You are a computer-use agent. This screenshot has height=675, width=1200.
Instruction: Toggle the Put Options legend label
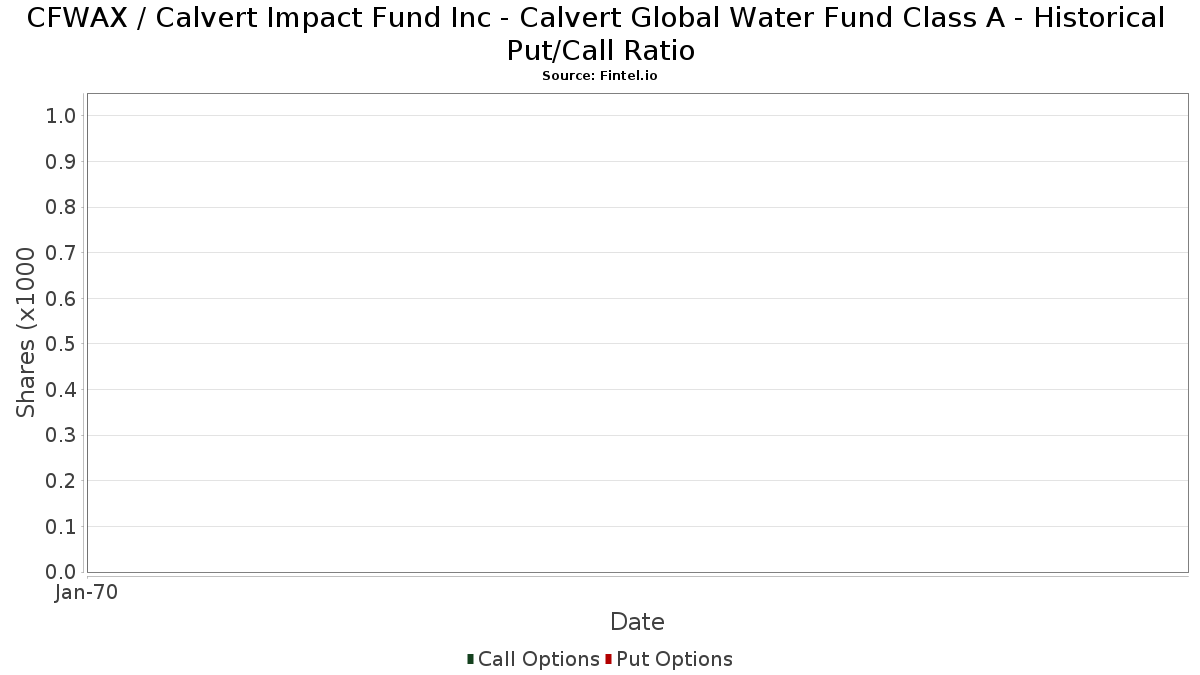[674, 659]
